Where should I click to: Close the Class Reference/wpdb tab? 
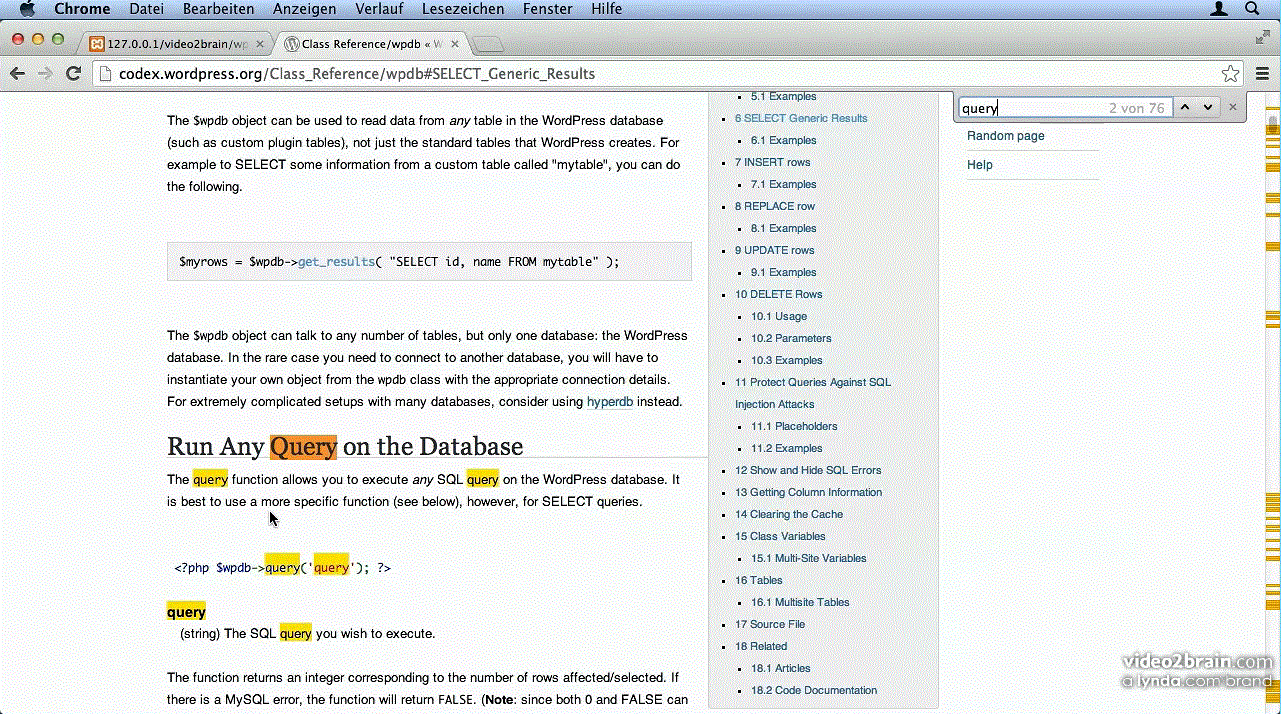pos(453,44)
